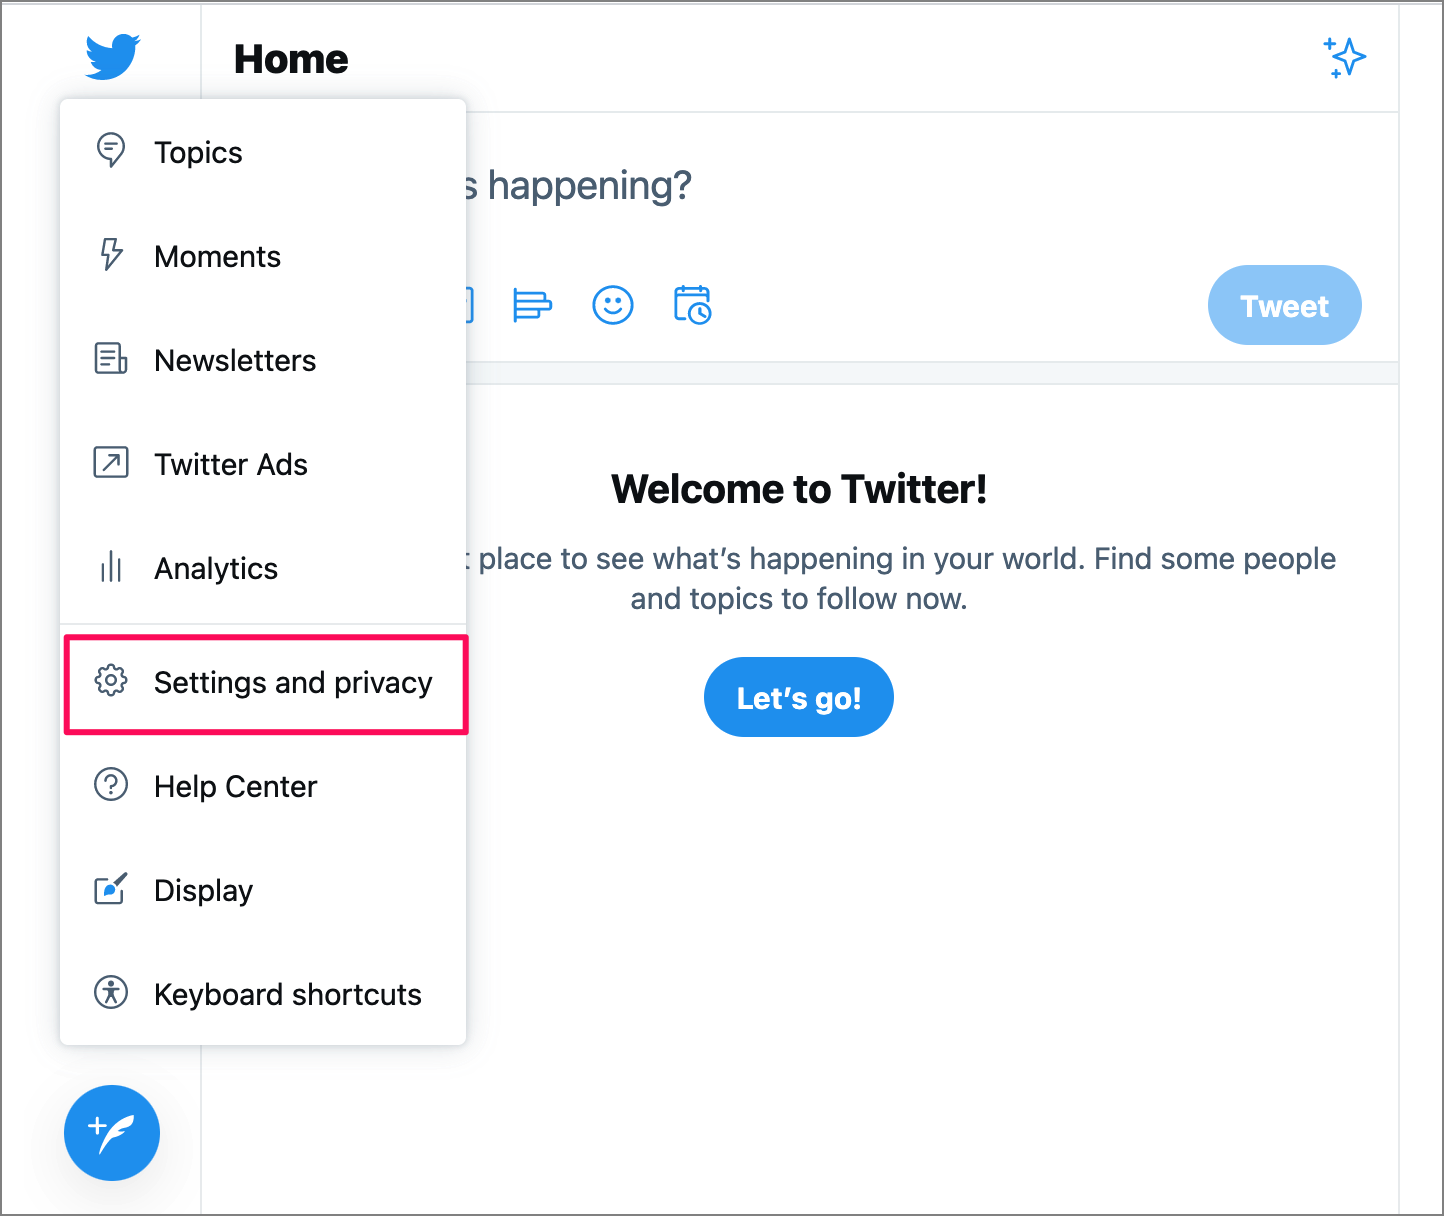Click the bar chart icon next to Analytics
The height and width of the screenshot is (1216, 1444).
point(110,567)
